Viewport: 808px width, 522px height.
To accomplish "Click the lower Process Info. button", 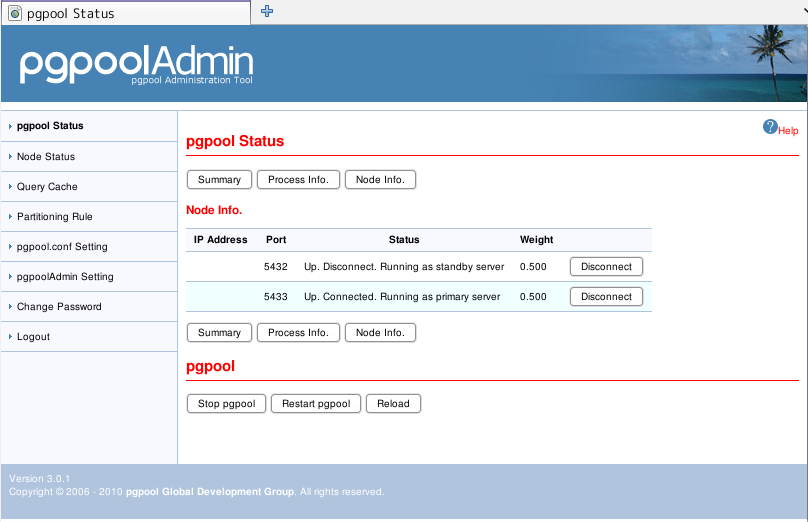I will 298,333.
